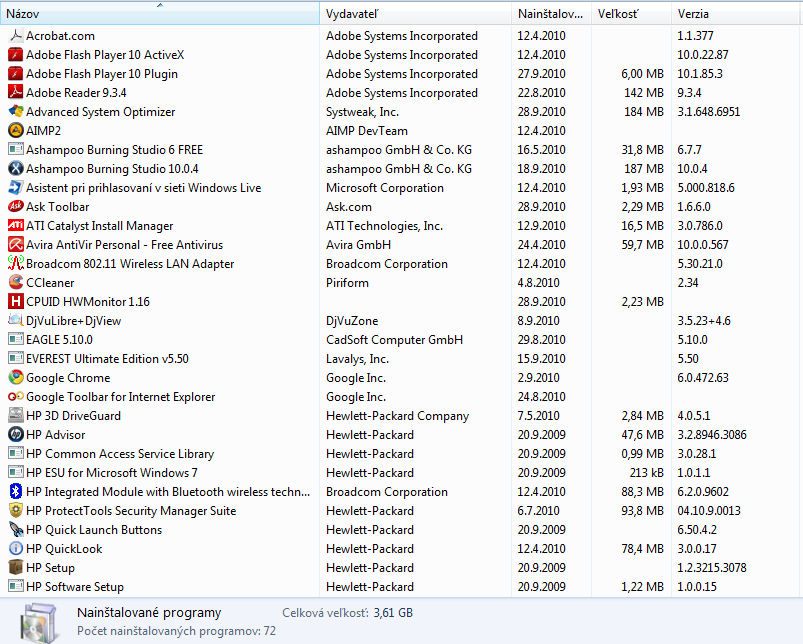Select the HP Advisor icon
Screen dimensions: 803x644
pyautogui.click(x=16, y=435)
